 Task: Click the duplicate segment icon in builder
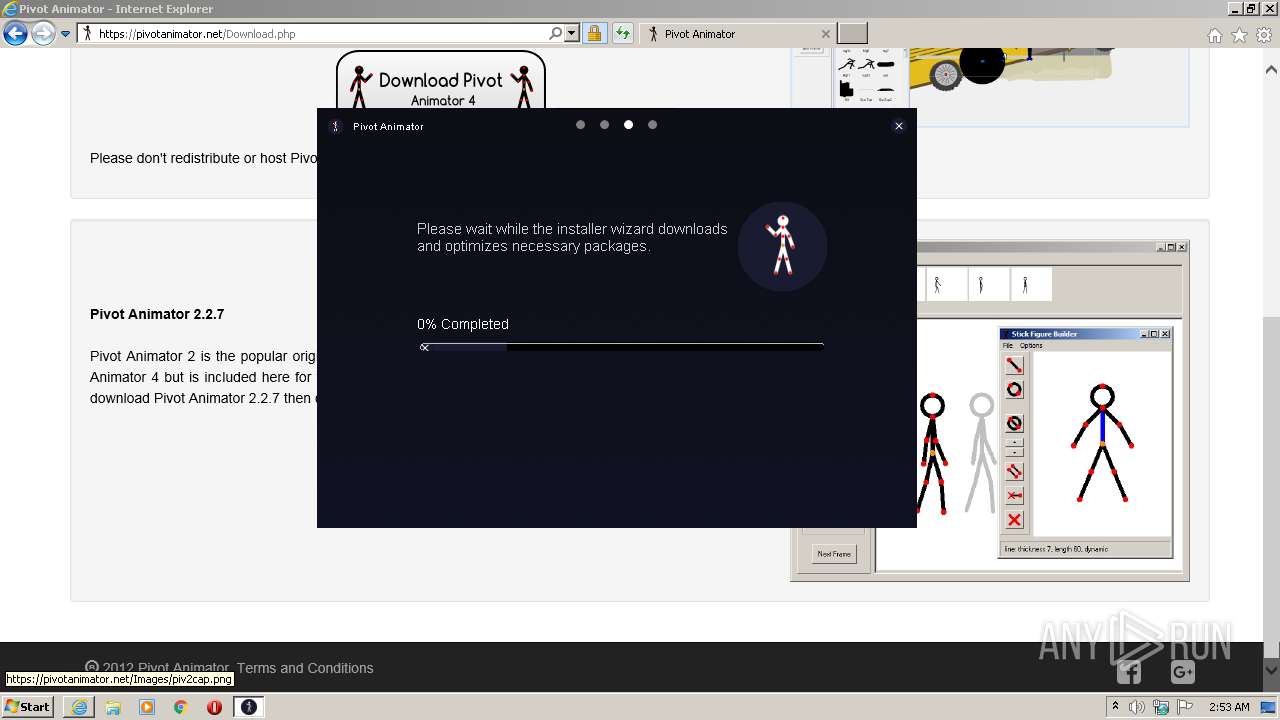point(1014,471)
